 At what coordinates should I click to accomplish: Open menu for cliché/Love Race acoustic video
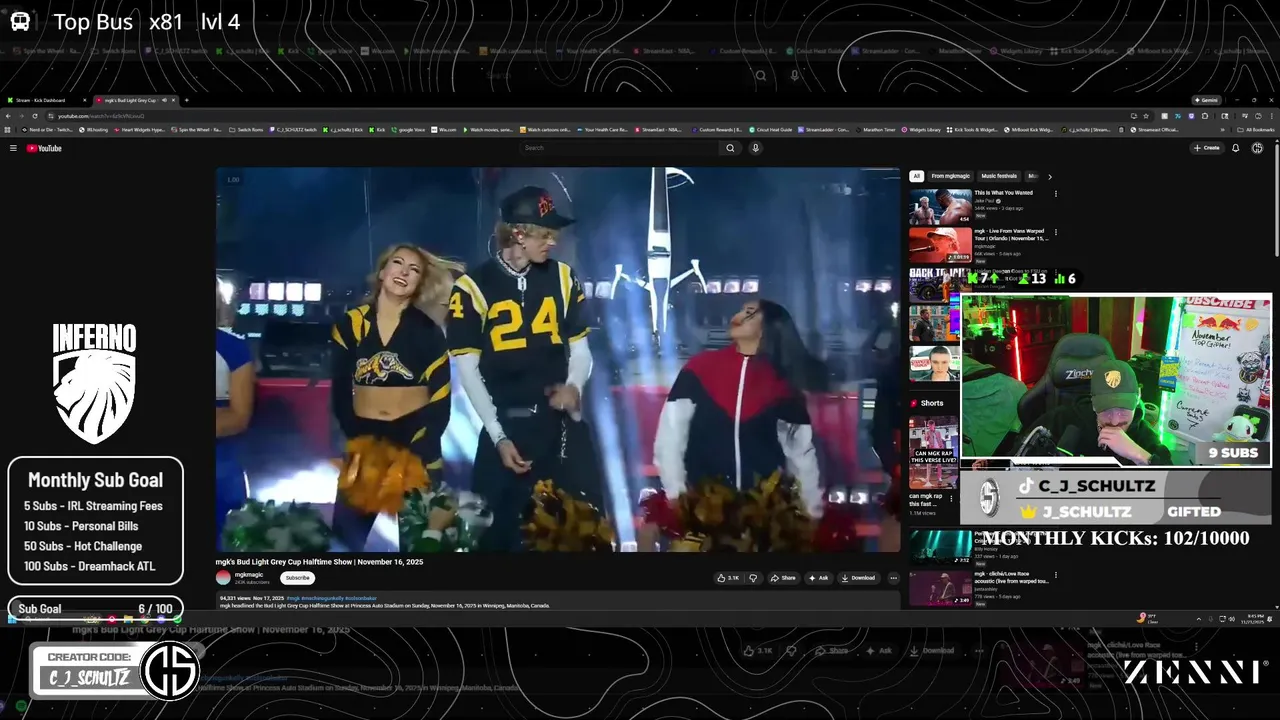click(1056, 575)
